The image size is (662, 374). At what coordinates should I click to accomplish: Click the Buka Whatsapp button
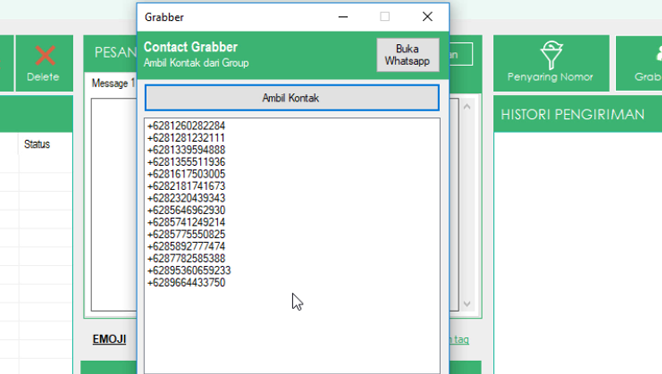point(407,55)
